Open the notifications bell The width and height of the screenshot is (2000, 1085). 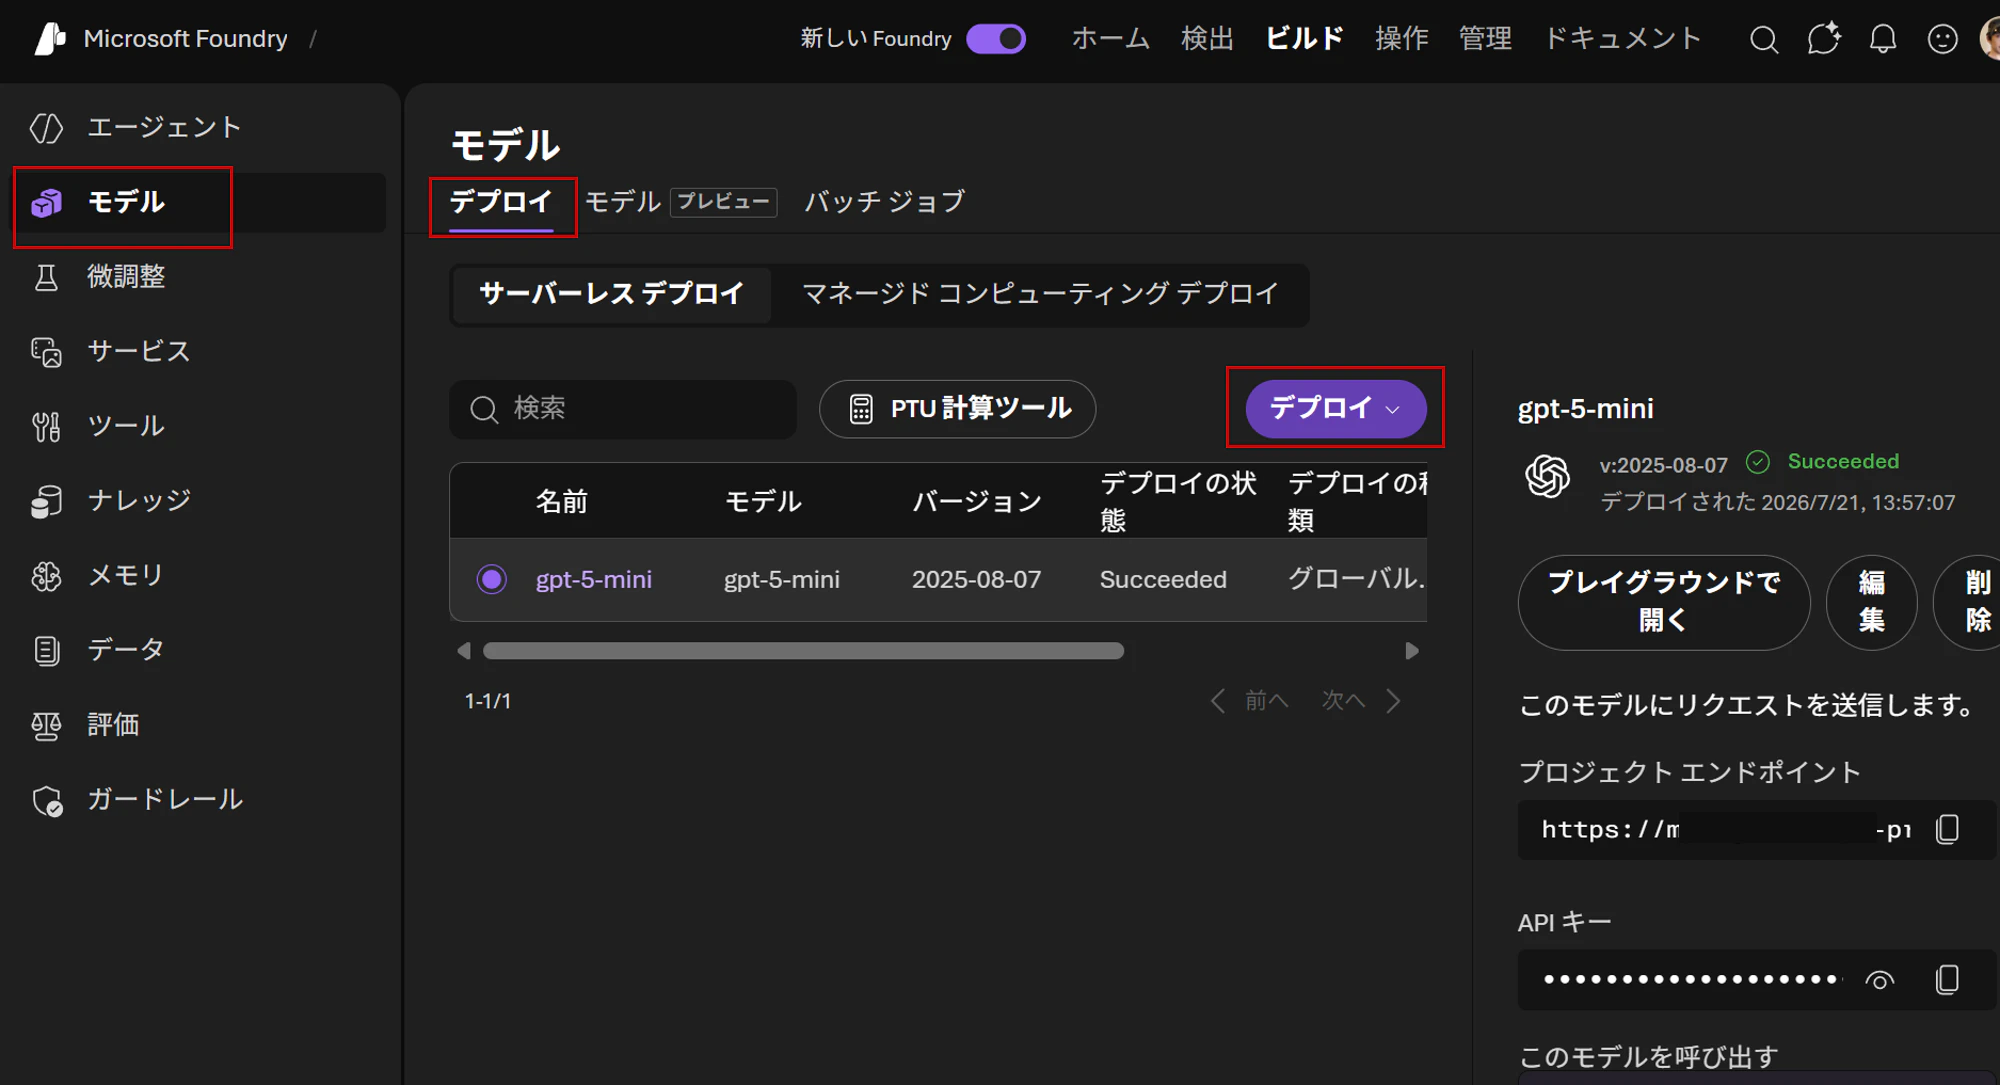point(1883,39)
